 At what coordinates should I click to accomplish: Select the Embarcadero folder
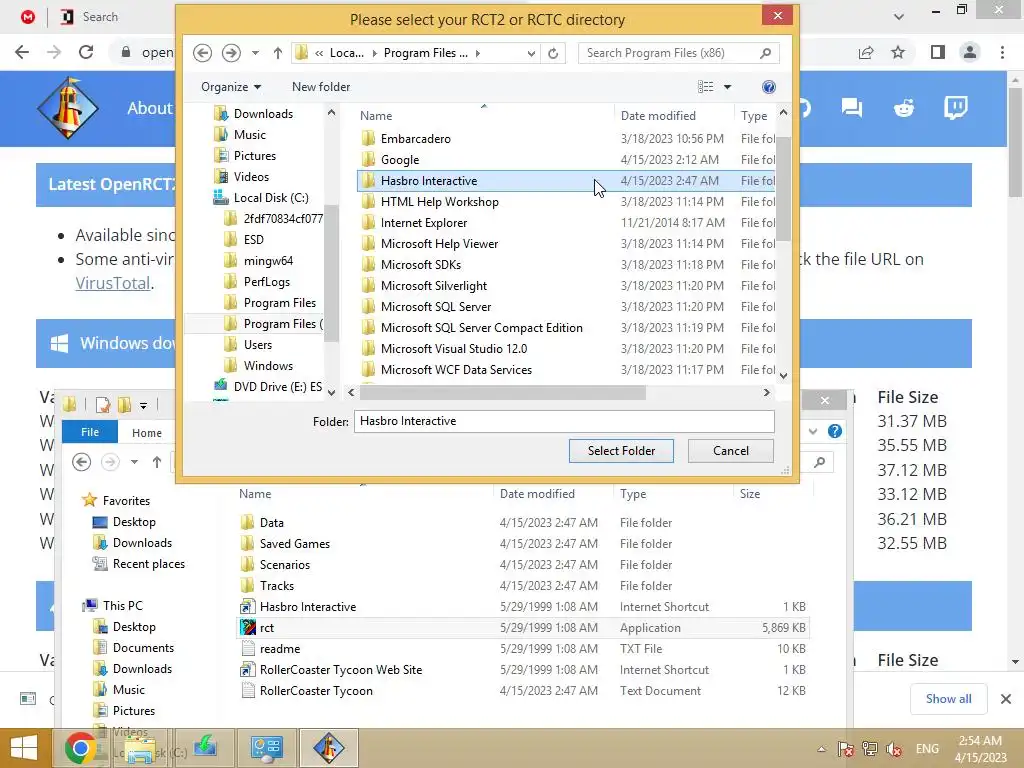pos(415,138)
